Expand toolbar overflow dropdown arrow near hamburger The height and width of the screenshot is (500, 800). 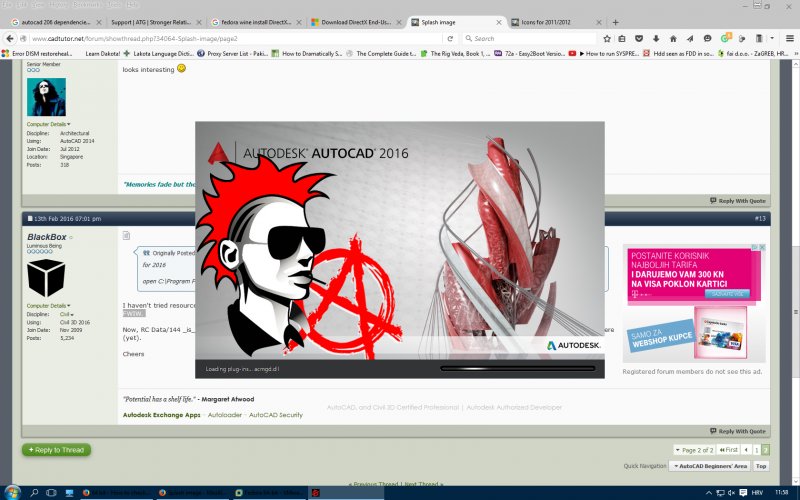coord(772,38)
